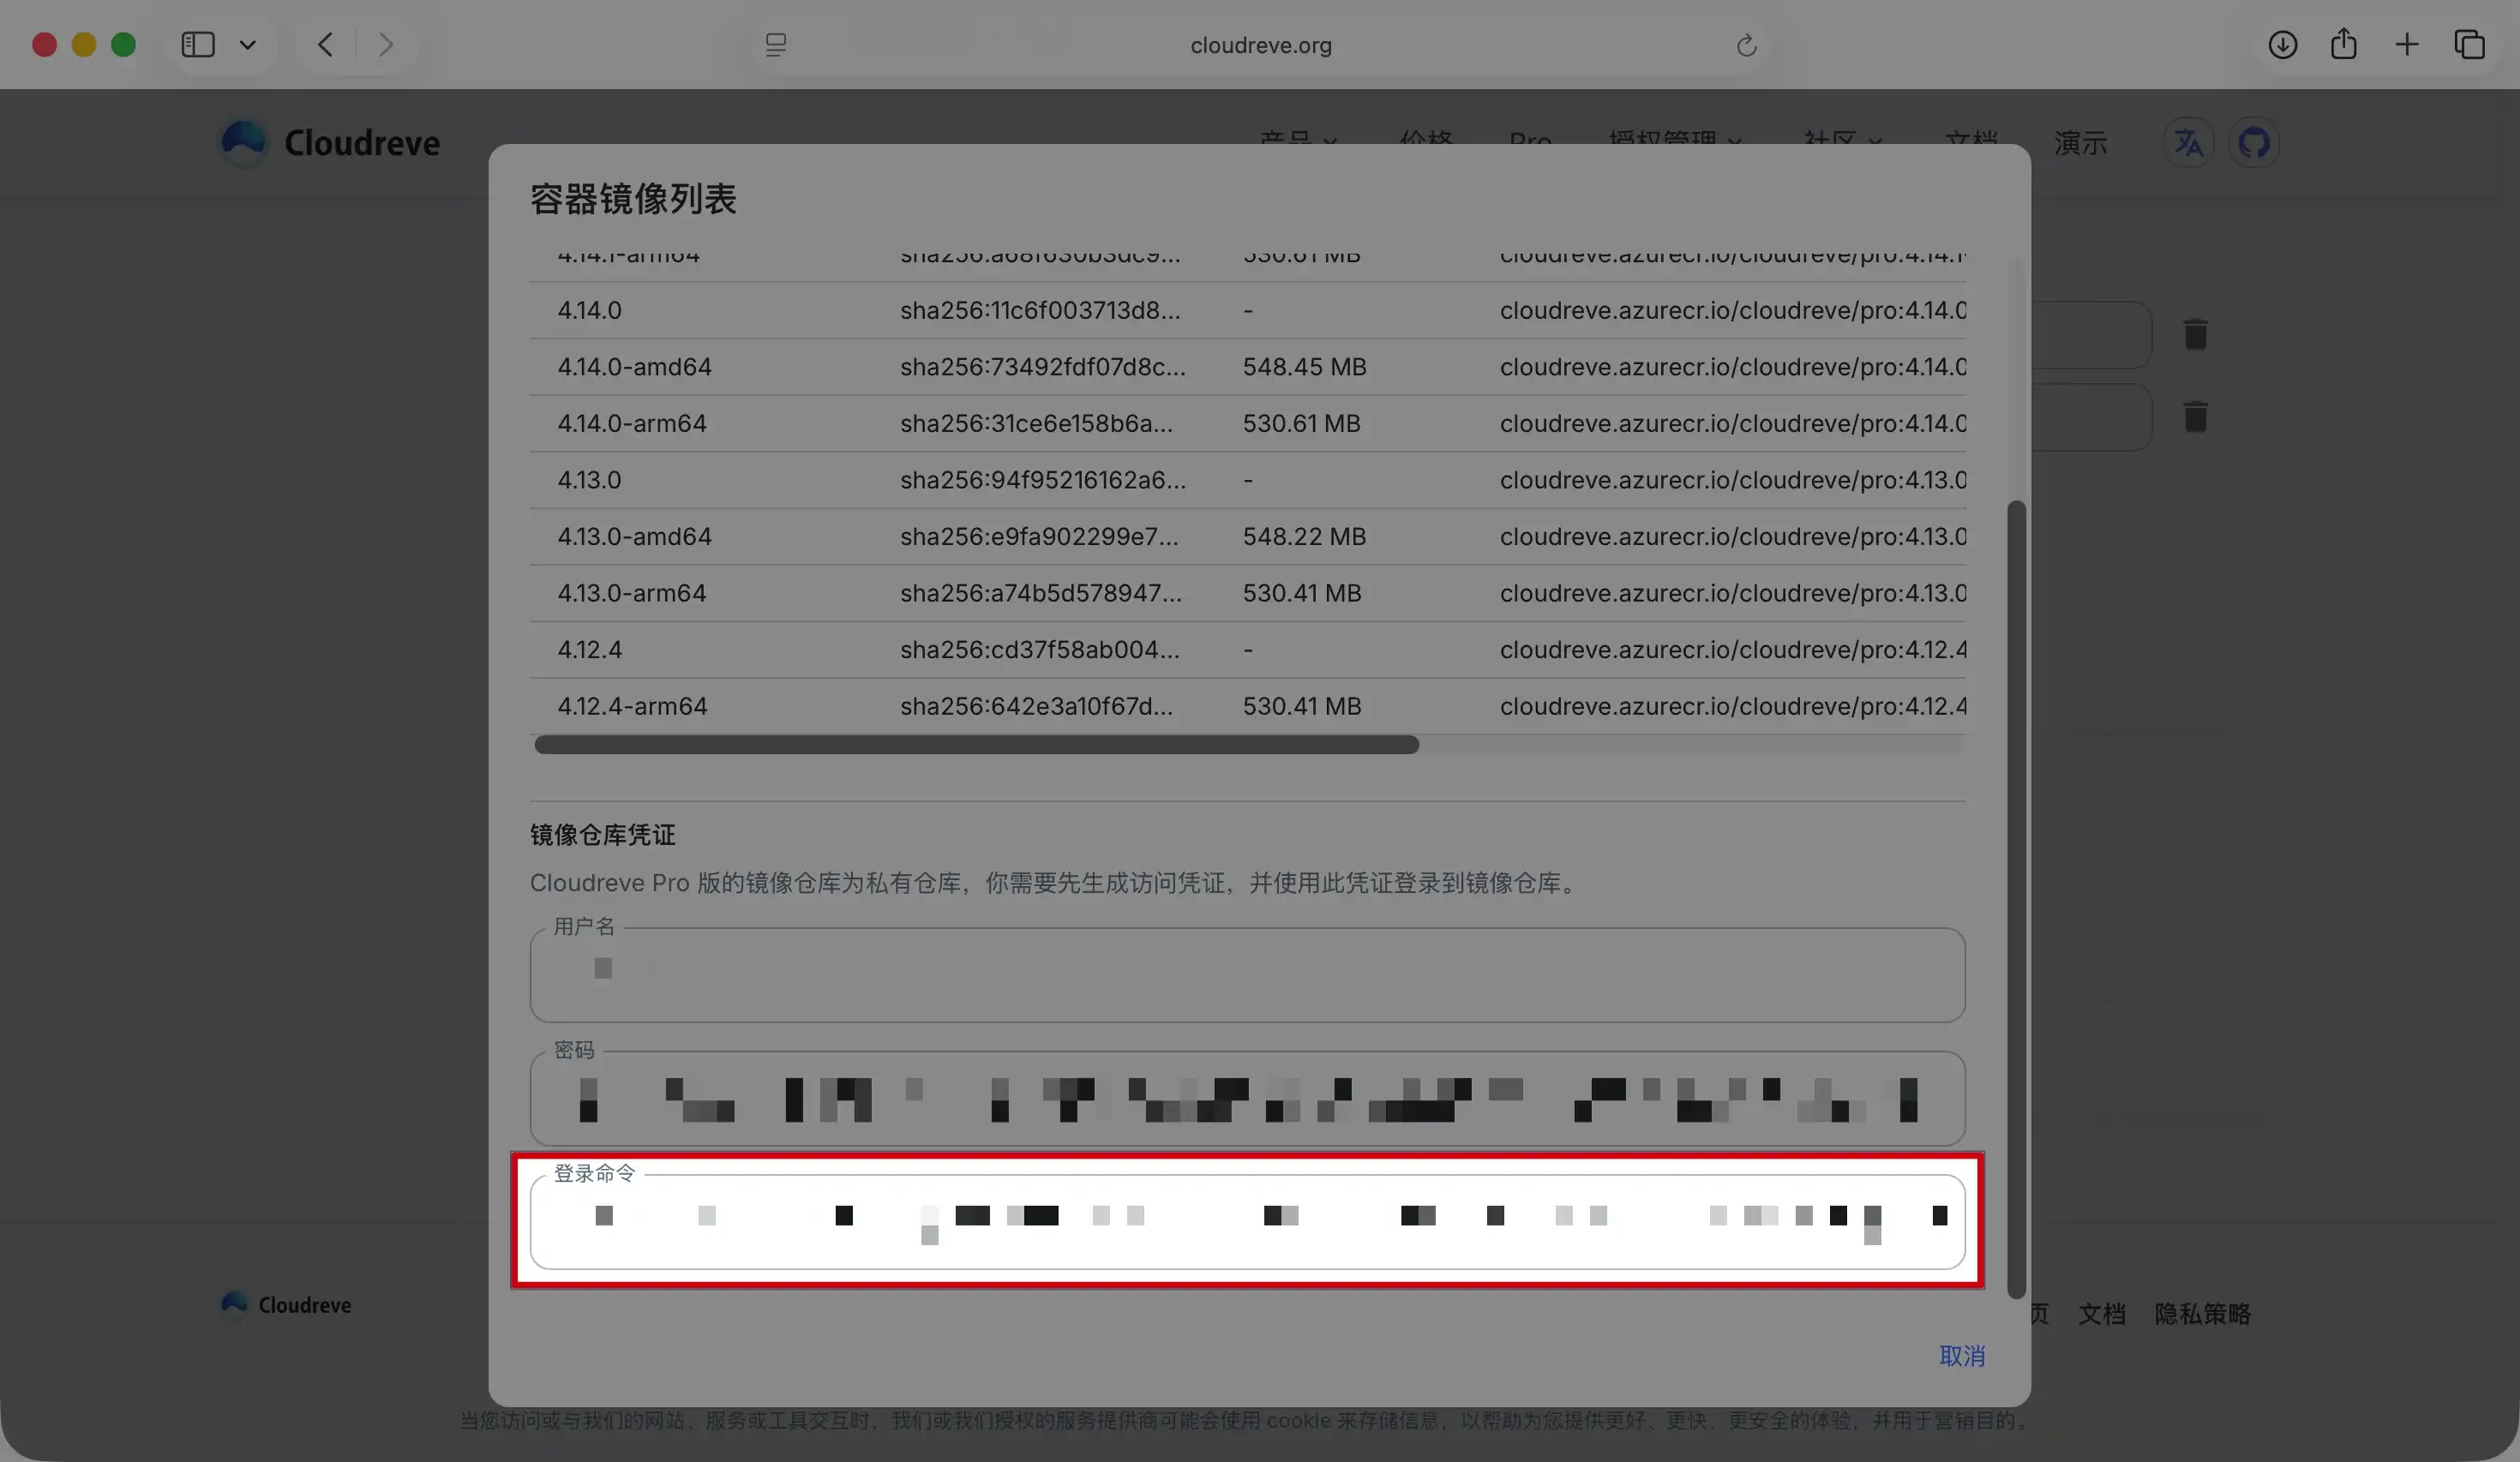Click the Safari sidebar toggle icon

click(198, 44)
